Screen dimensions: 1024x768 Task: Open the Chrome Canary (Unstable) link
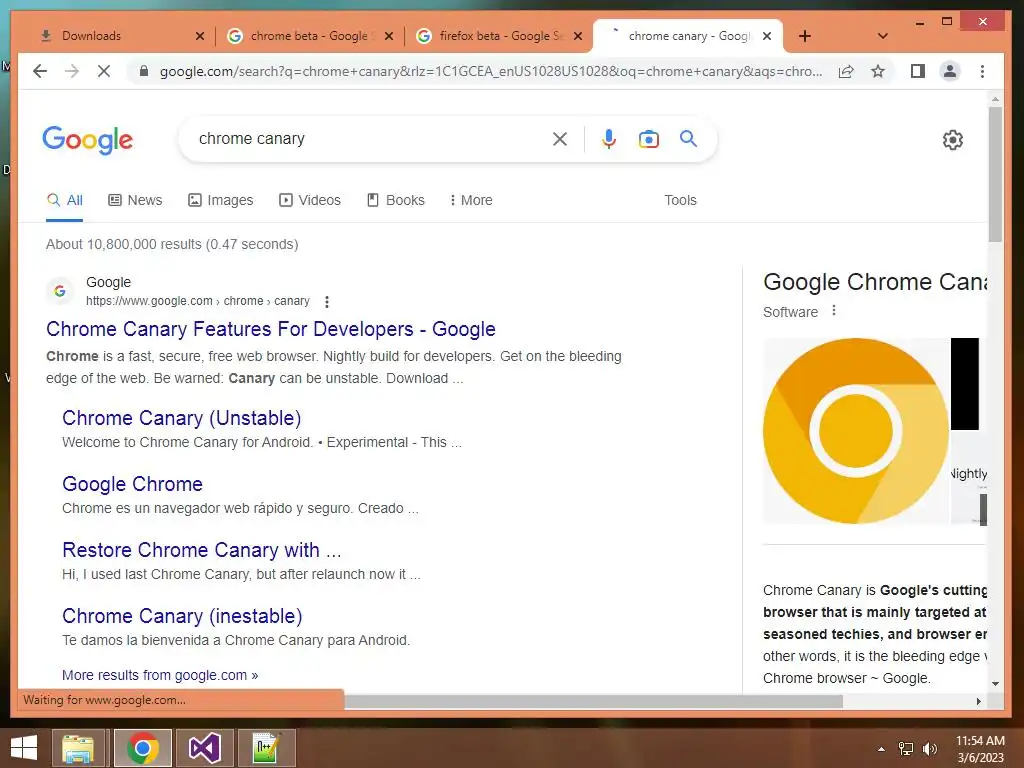click(182, 418)
